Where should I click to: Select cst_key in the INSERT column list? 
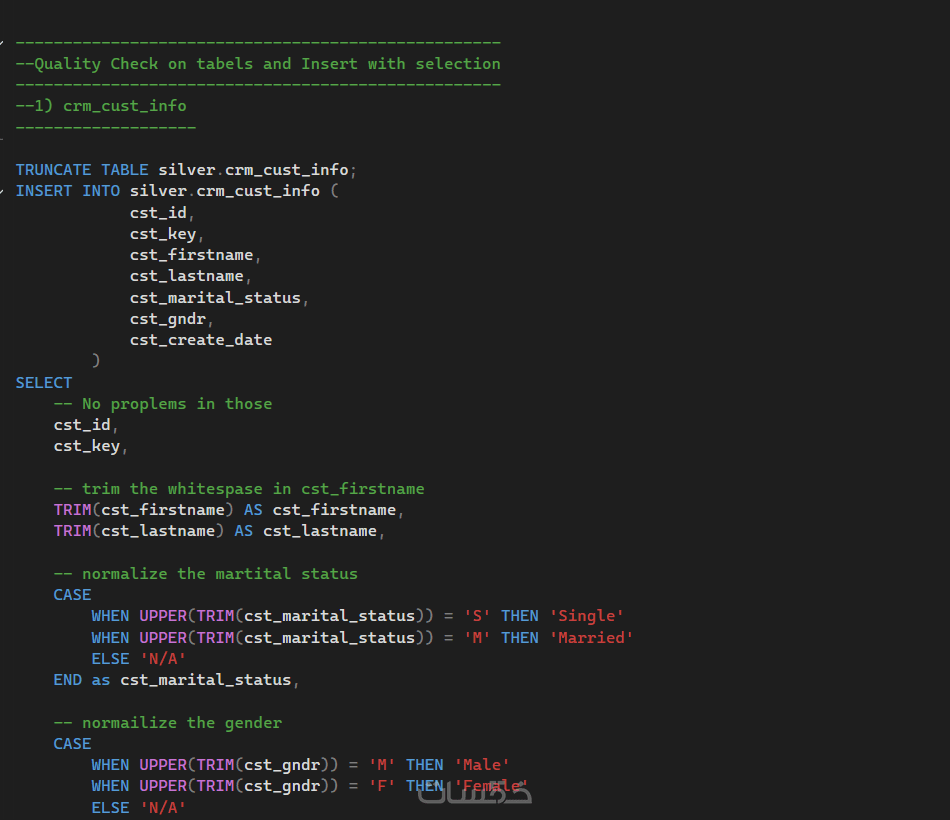(163, 234)
